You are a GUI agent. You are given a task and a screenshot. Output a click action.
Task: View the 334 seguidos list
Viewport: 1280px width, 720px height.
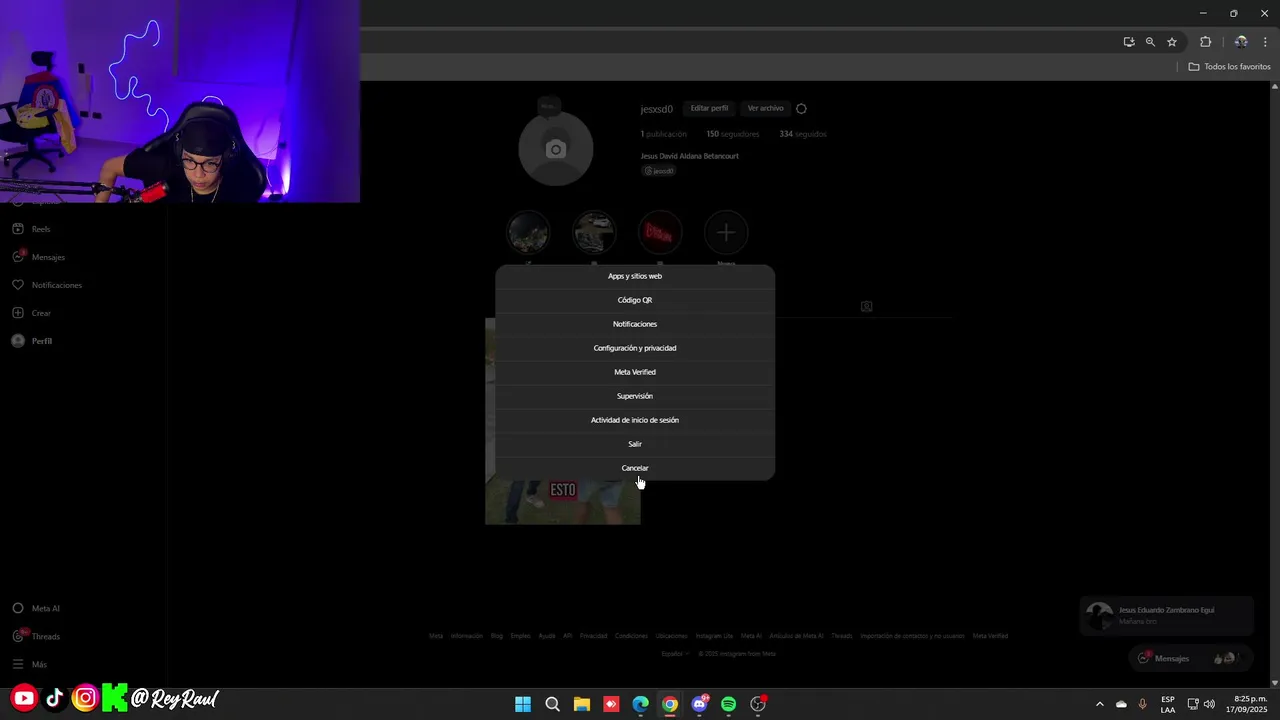pyautogui.click(x=803, y=134)
